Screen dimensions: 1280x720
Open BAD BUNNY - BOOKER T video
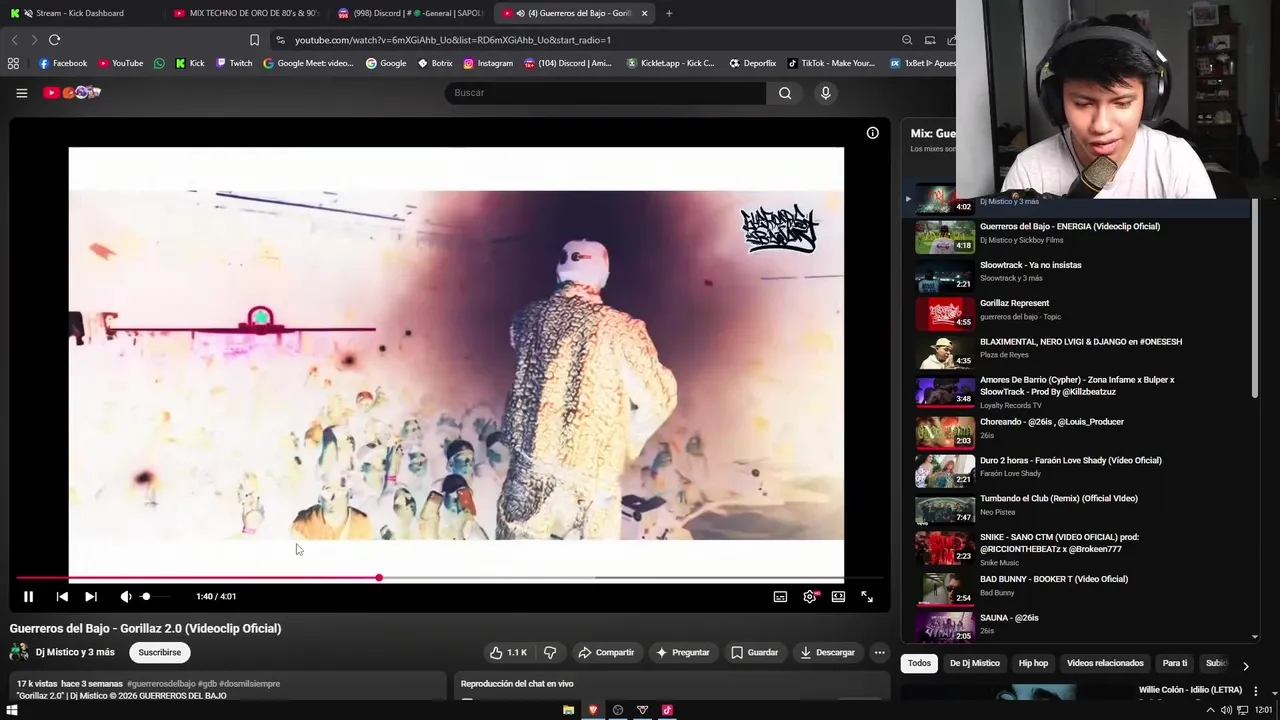click(x=1054, y=579)
